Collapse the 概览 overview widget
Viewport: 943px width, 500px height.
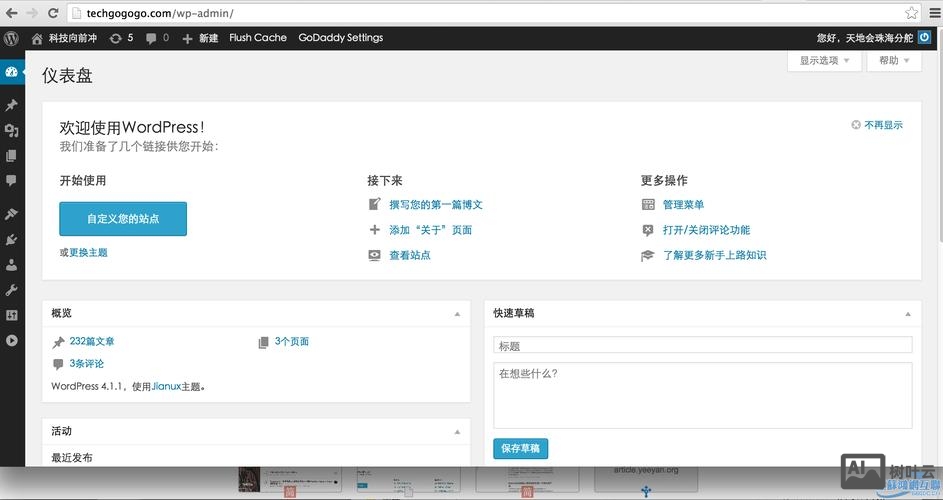[x=457, y=314]
